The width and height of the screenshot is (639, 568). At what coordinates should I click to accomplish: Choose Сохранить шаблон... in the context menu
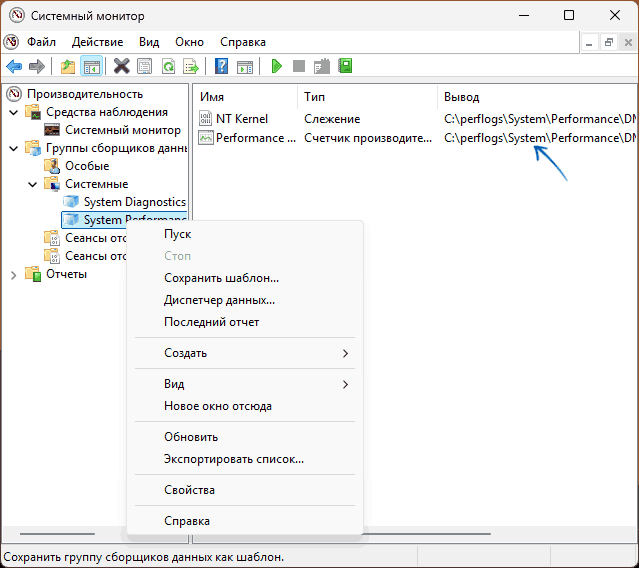(245, 278)
